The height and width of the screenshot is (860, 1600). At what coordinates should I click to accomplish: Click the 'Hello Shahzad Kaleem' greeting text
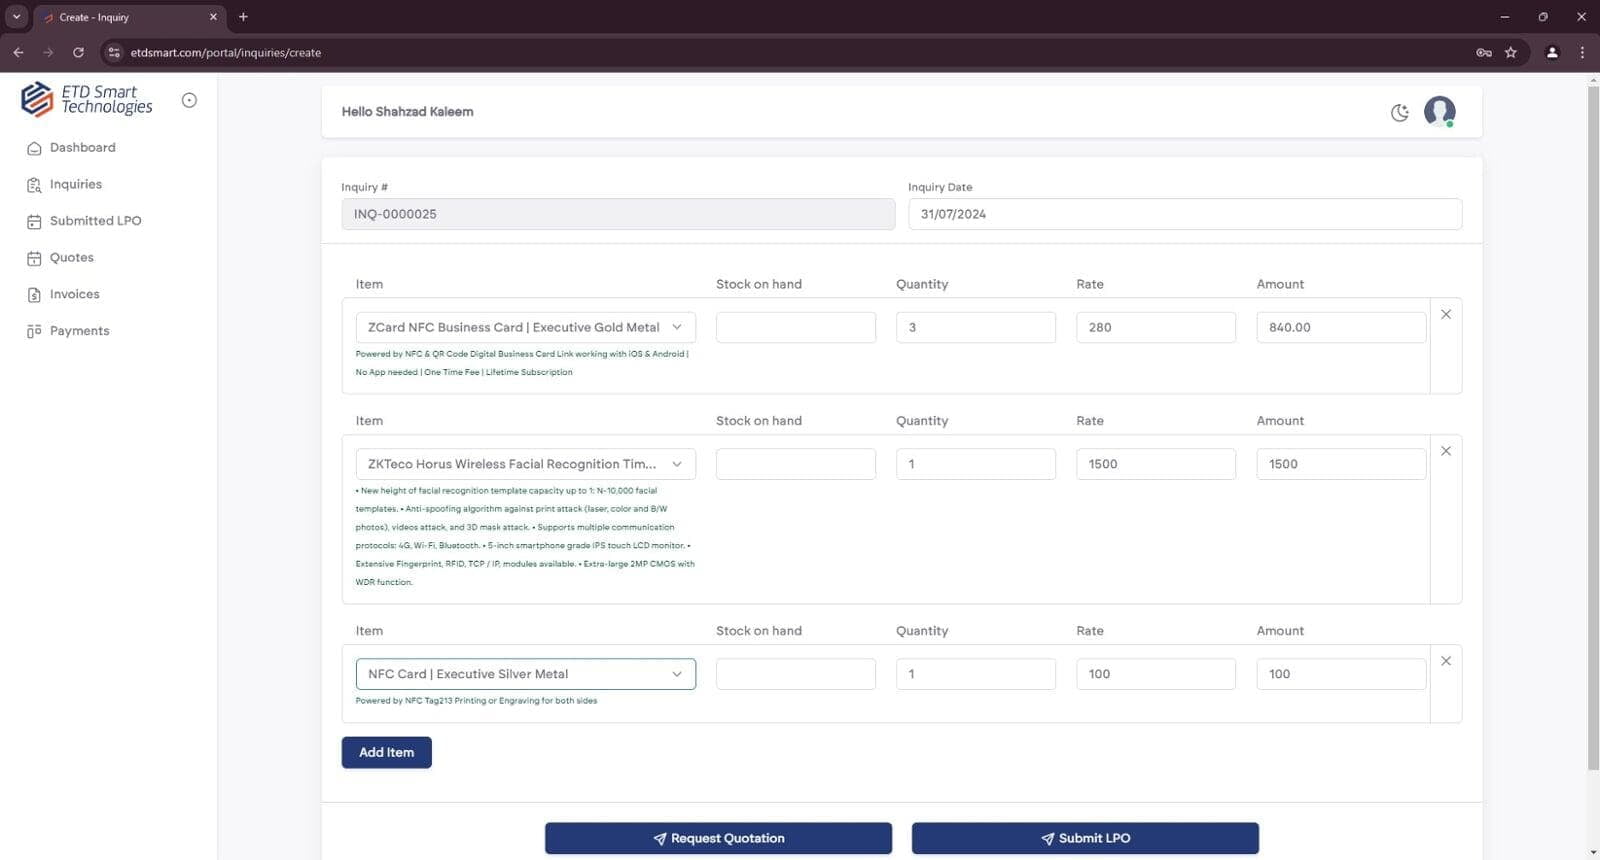408,112
